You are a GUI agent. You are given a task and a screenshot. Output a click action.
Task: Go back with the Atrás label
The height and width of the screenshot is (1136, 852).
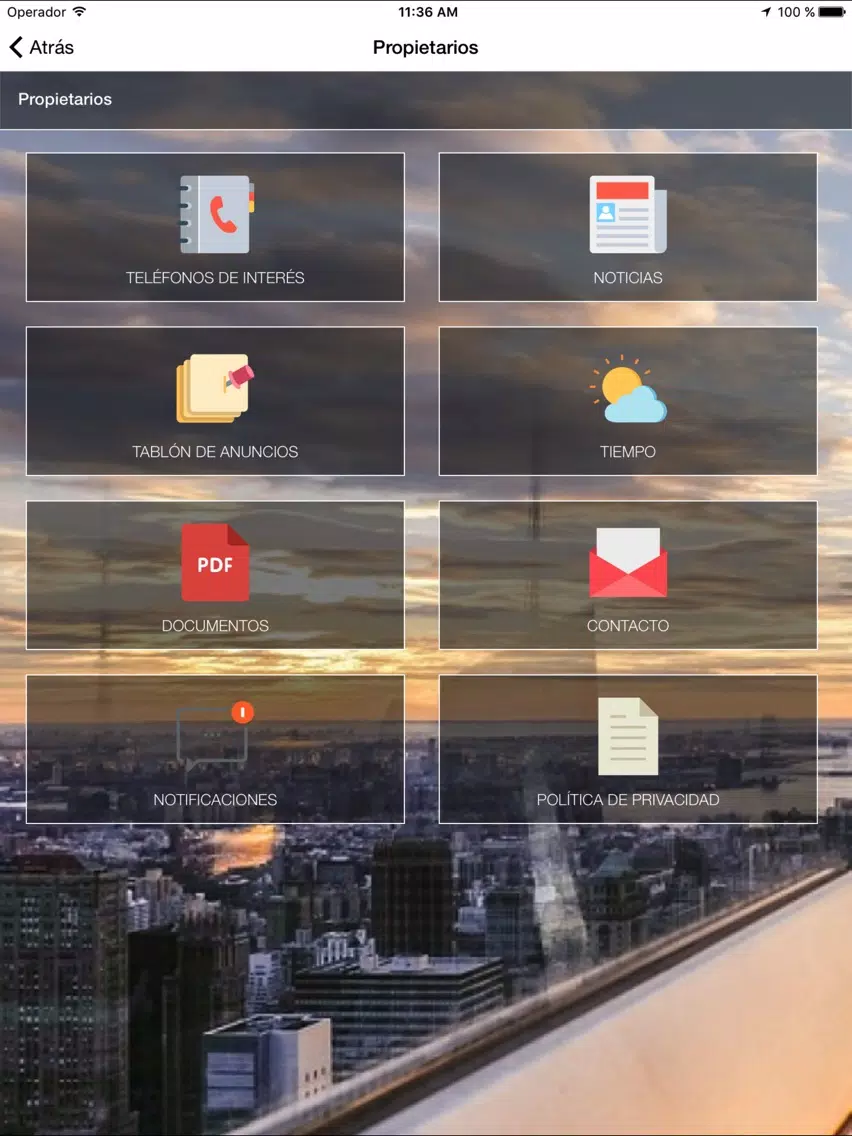51,47
